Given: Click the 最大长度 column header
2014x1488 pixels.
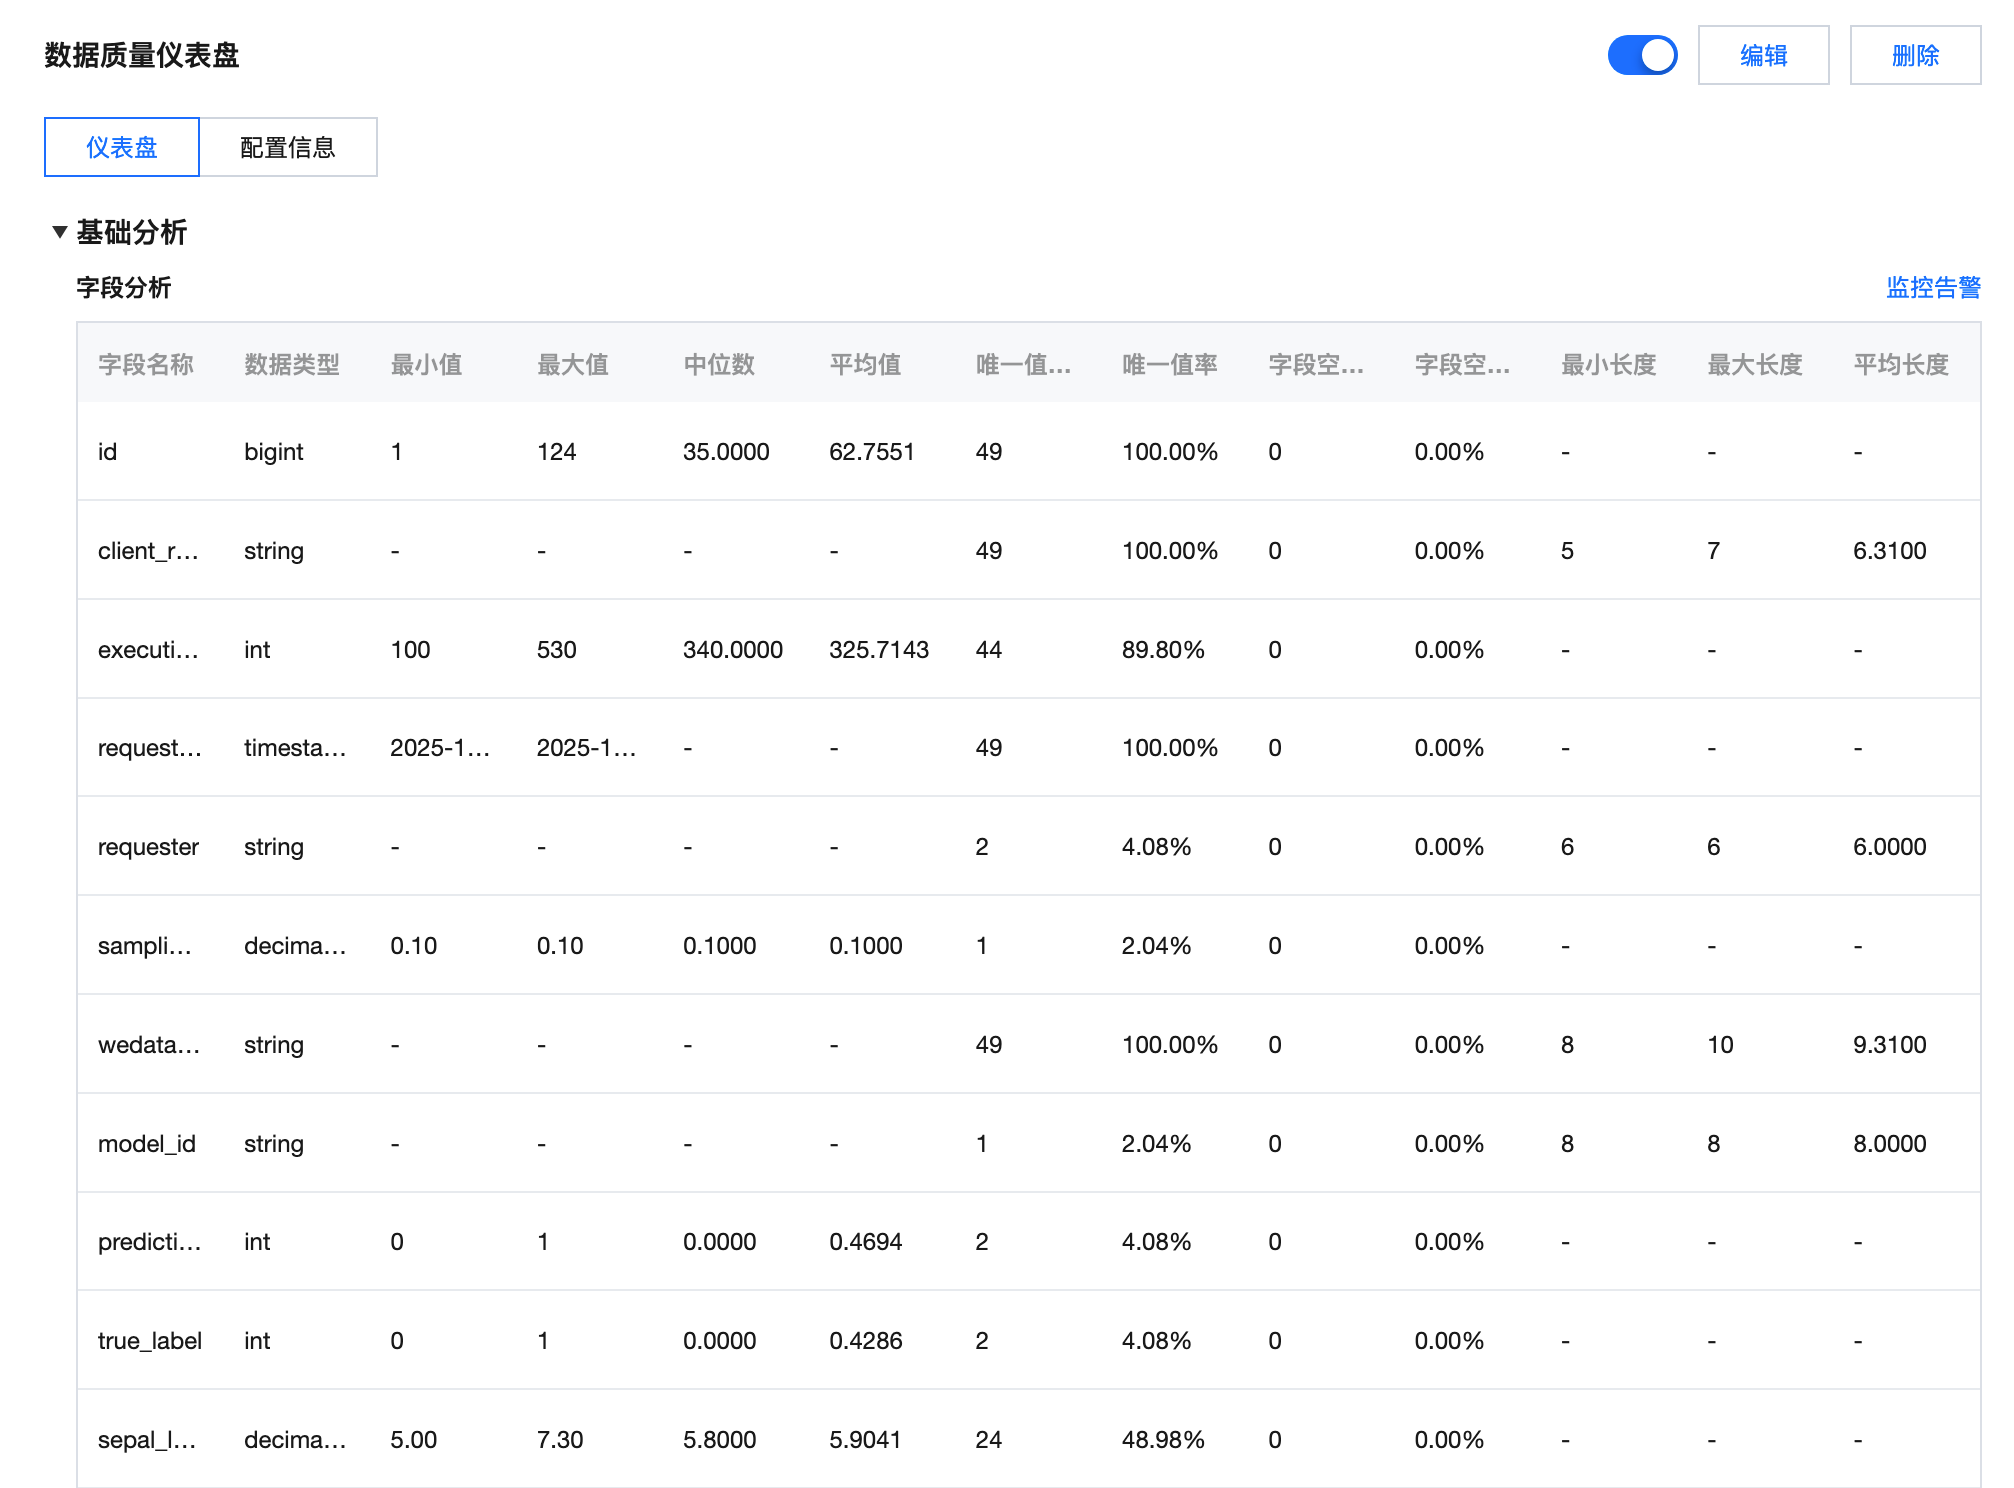Looking at the screenshot, I should click(1754, 365).
